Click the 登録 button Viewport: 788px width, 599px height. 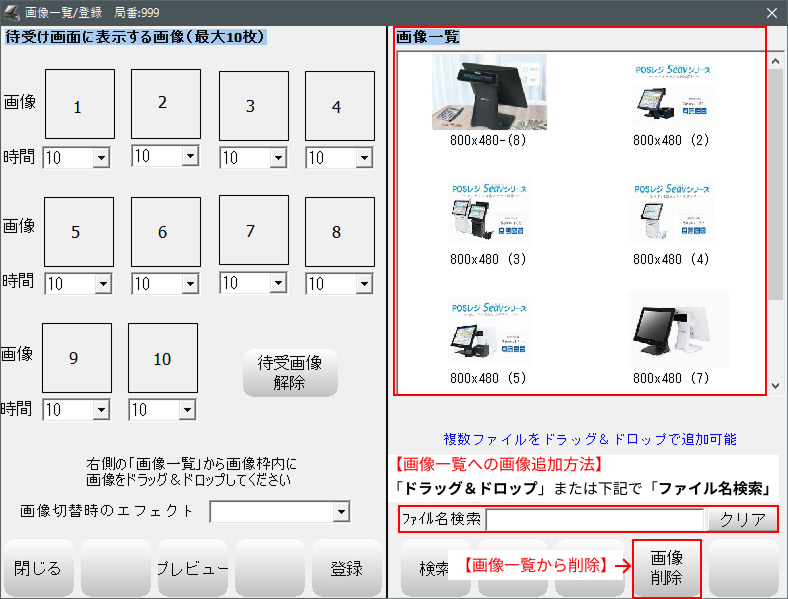(346, 568)
